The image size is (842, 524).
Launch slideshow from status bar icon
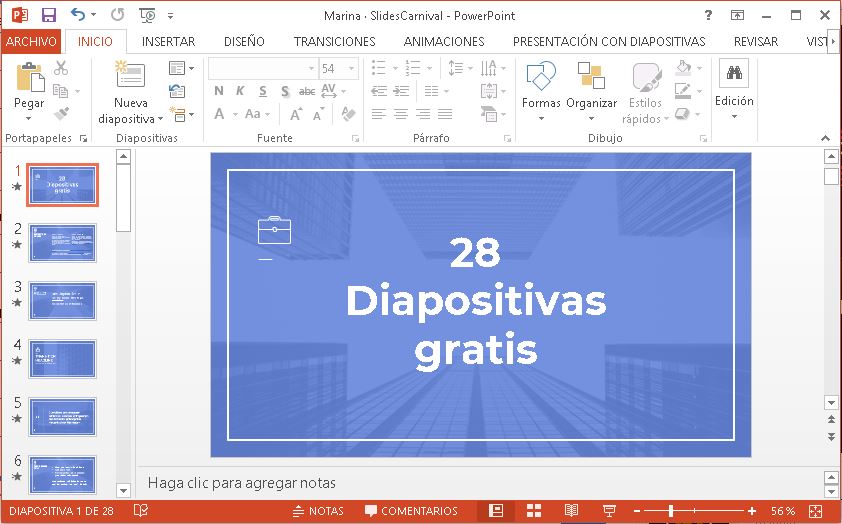[609, 511]
